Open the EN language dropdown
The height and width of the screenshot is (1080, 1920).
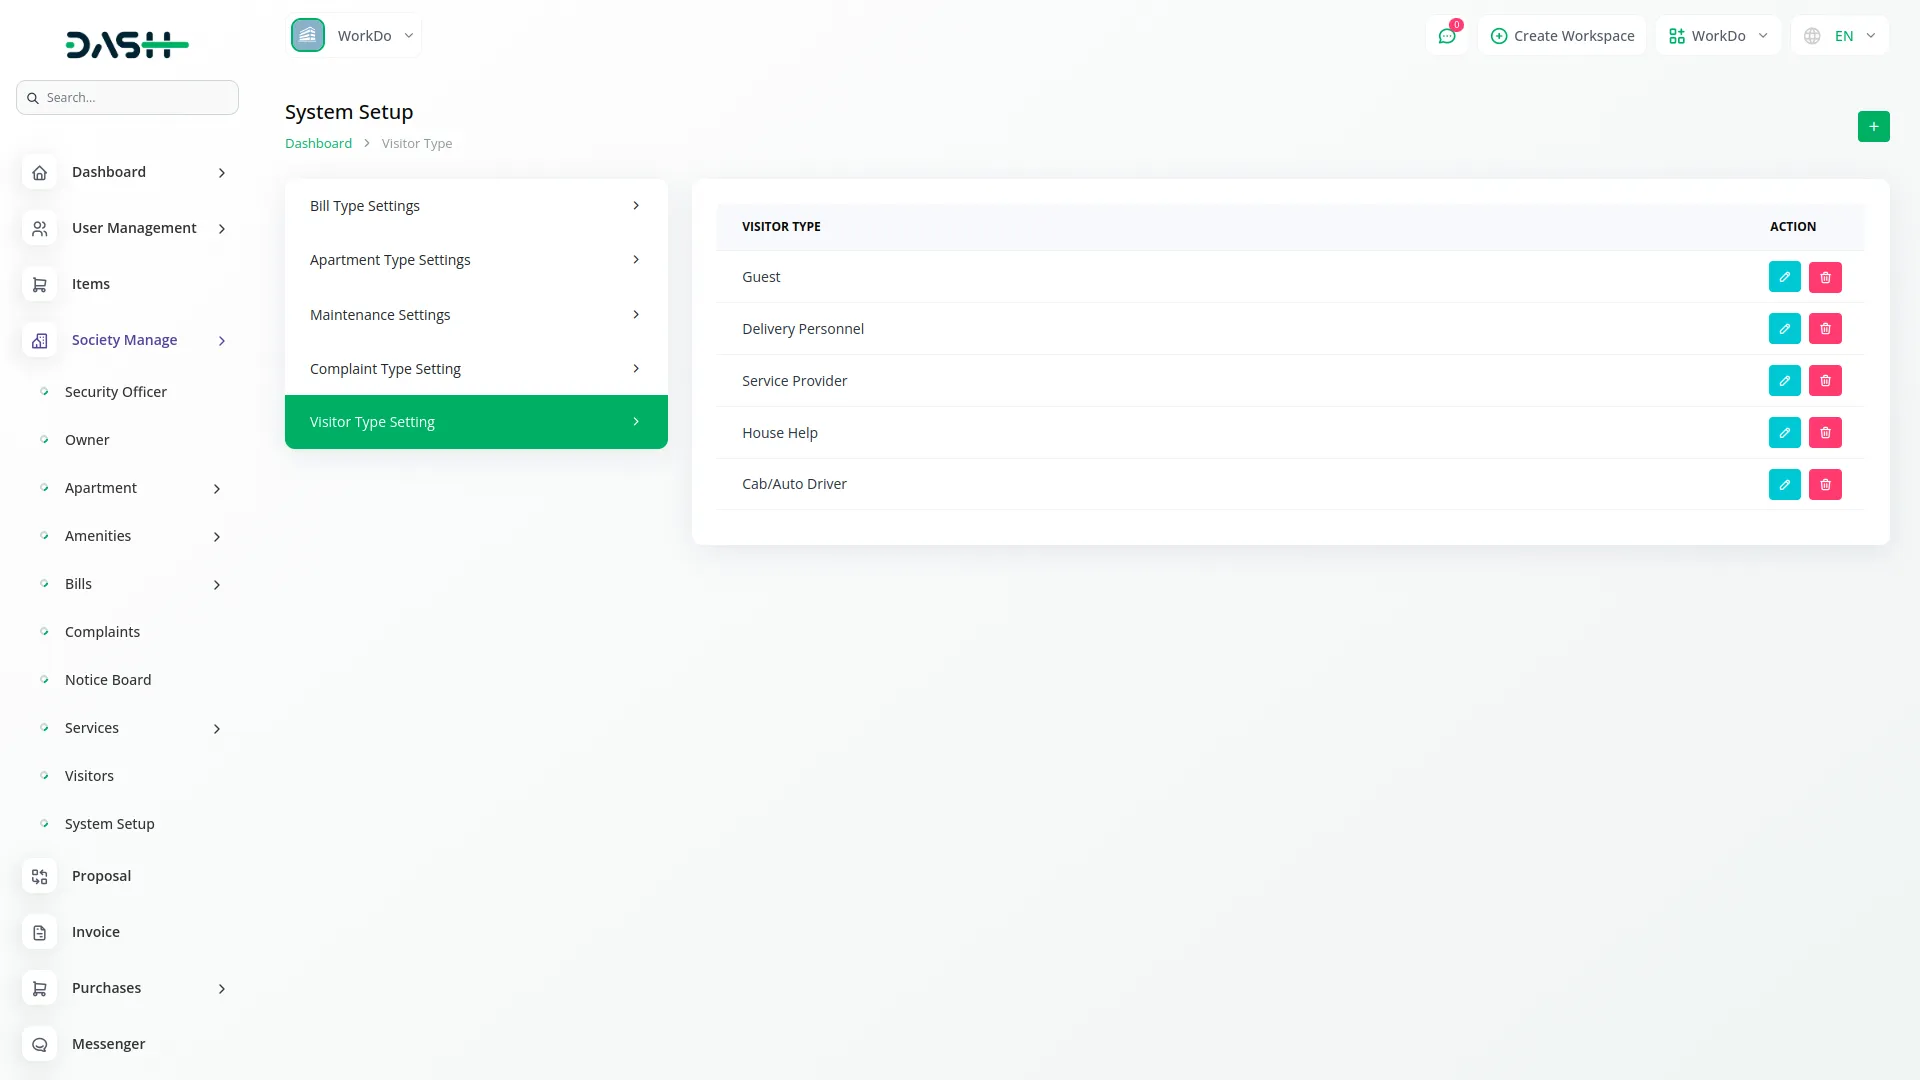pos(1840,36)
